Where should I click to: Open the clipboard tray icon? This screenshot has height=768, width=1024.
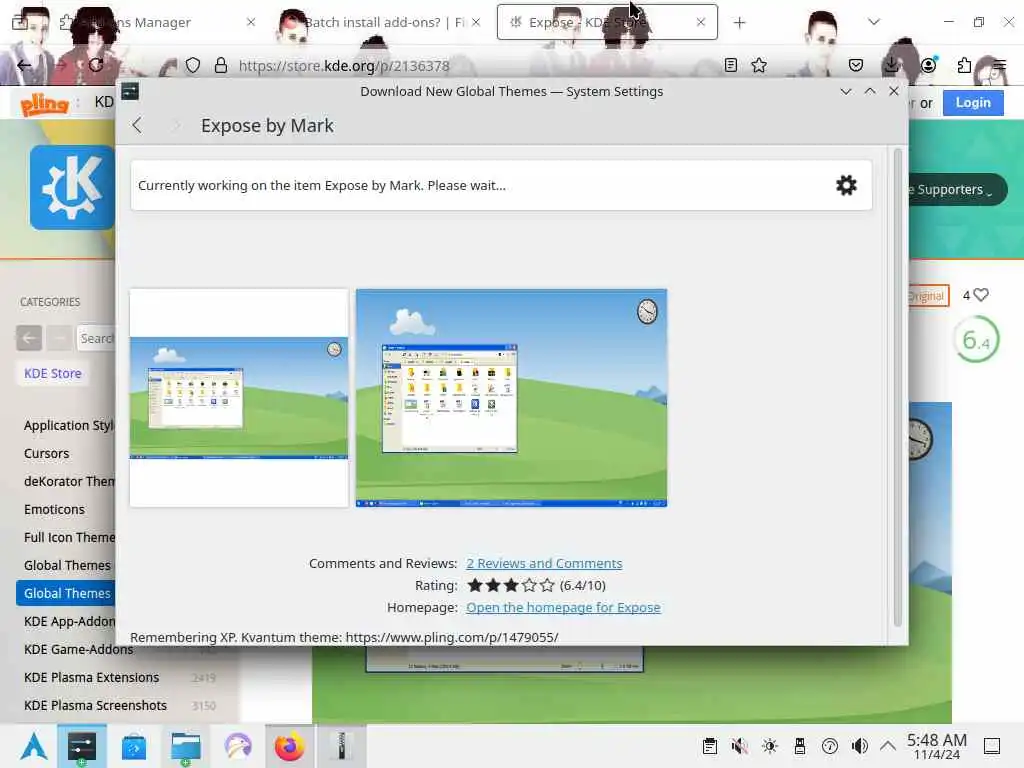(710, 746)
